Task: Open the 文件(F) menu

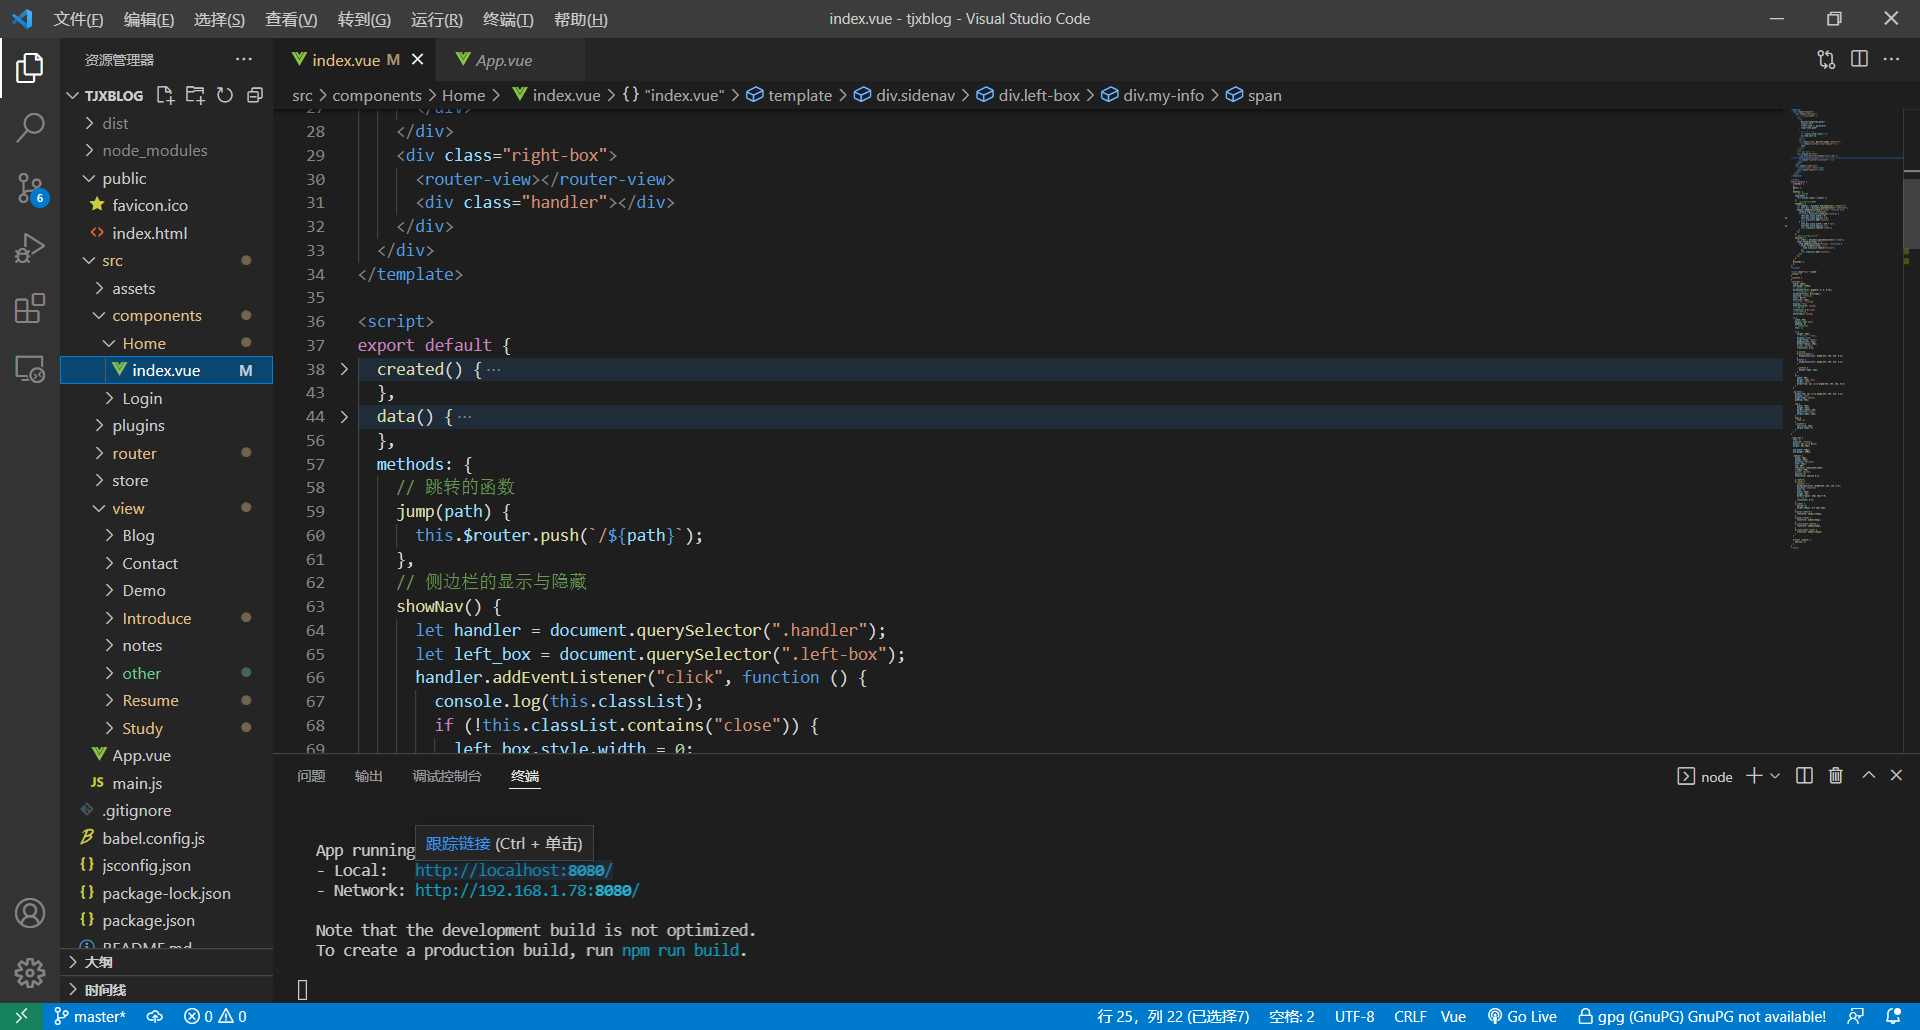Action: pyautogui.click(x=78, y=19)
